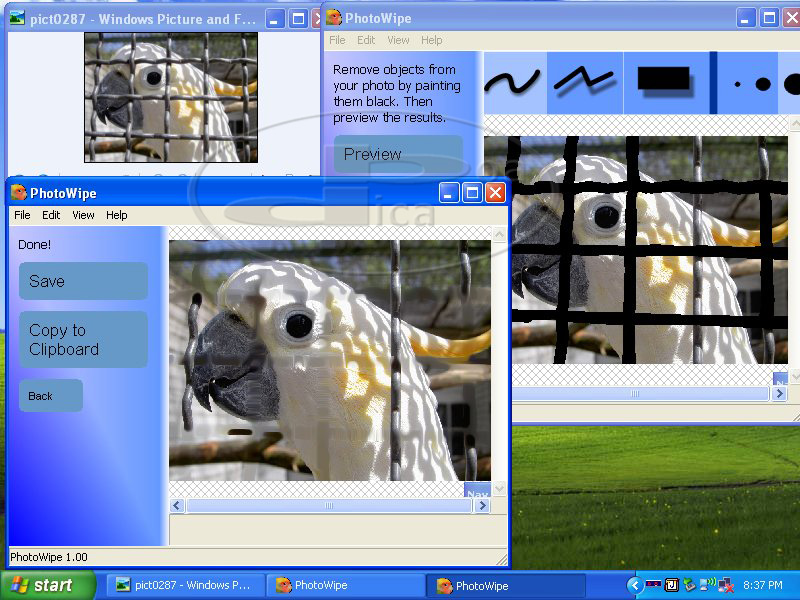Choose the smallest brush size dot
800x600 pixels.
pyautogui.click(x=737, y=85)
